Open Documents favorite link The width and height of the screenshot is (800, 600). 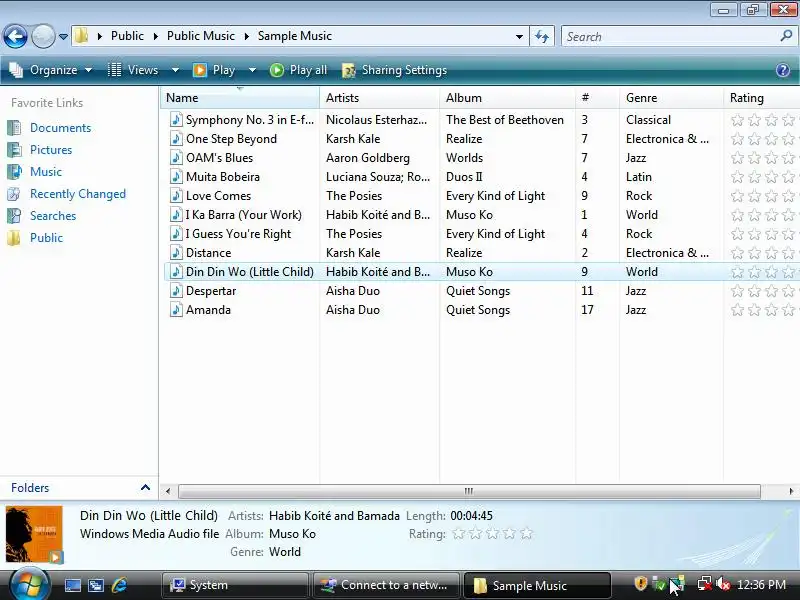coord(60,128)
